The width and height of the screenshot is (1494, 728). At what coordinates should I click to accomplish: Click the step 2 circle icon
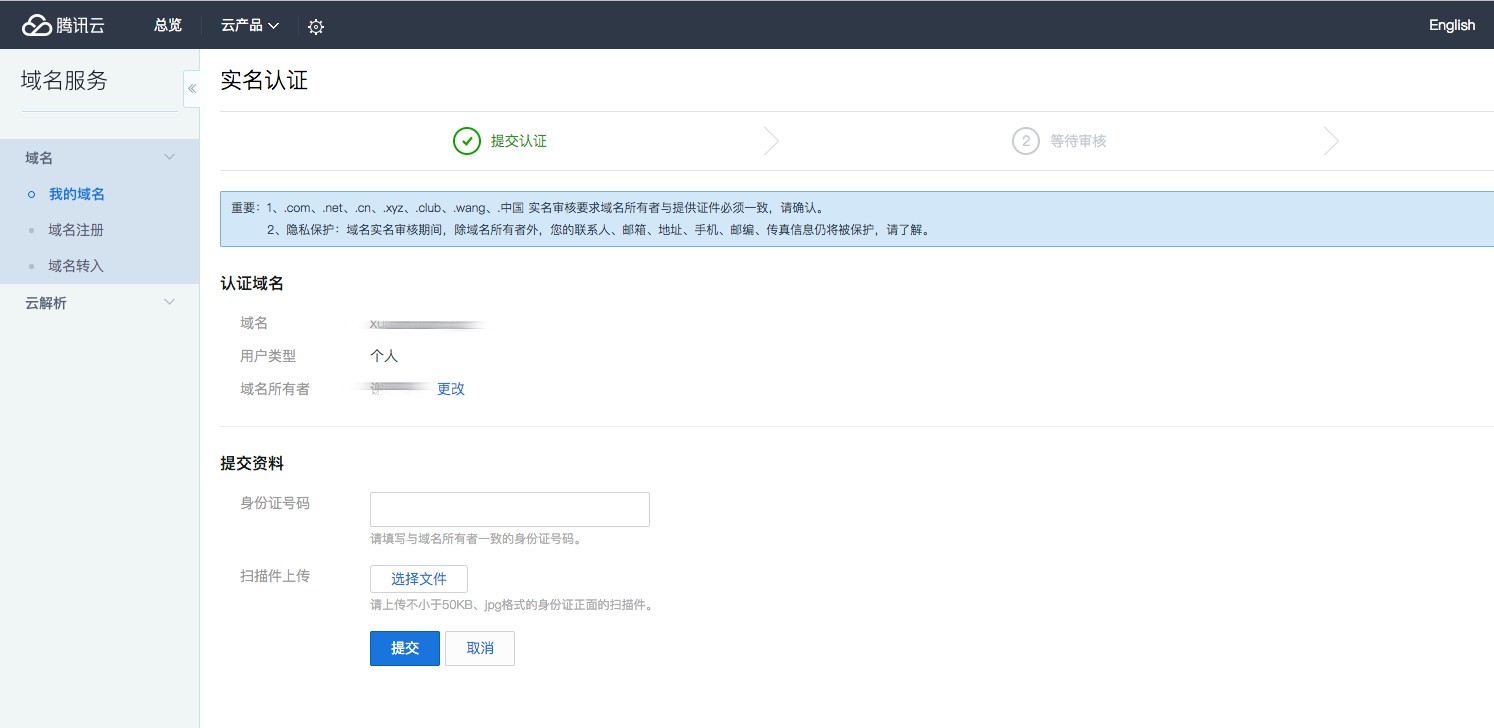pyautogui.click(x=1025, y=141)
